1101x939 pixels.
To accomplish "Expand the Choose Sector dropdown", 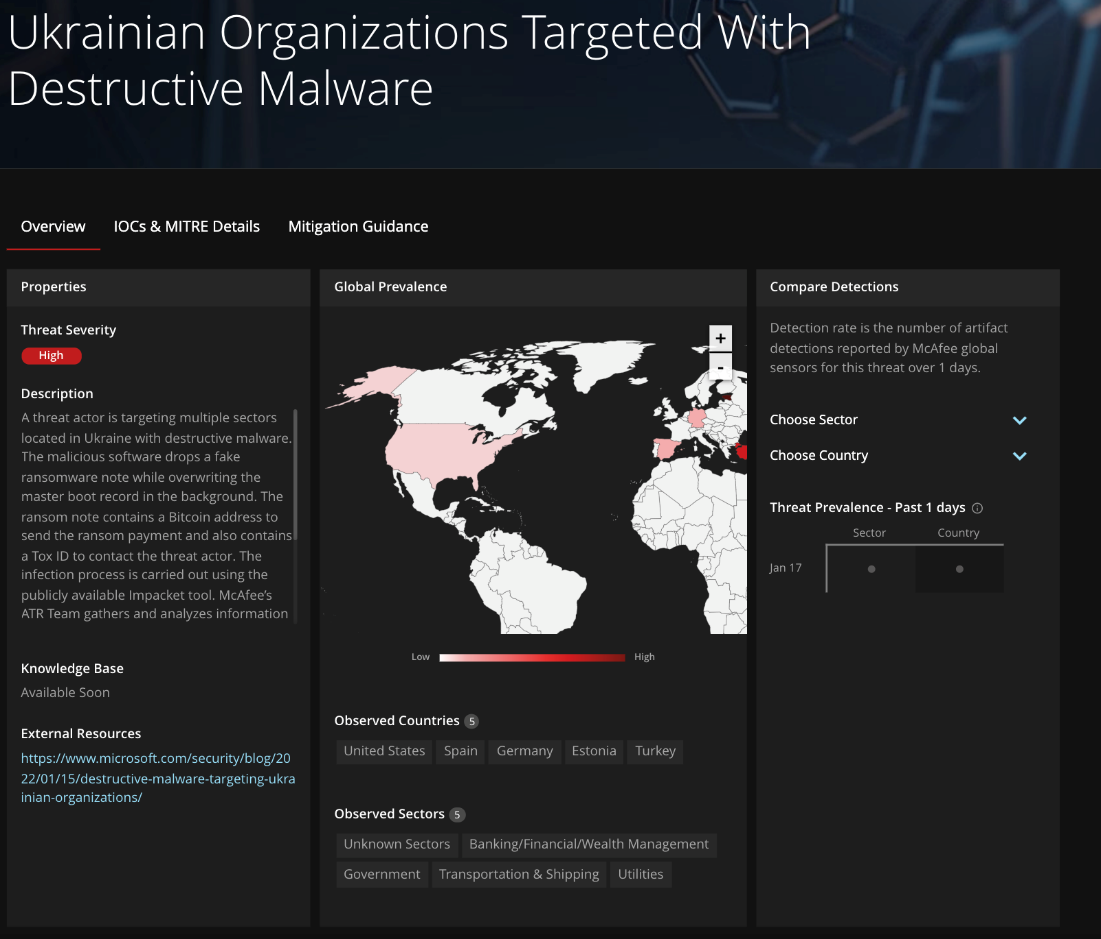I will [x=1019, y=420].
